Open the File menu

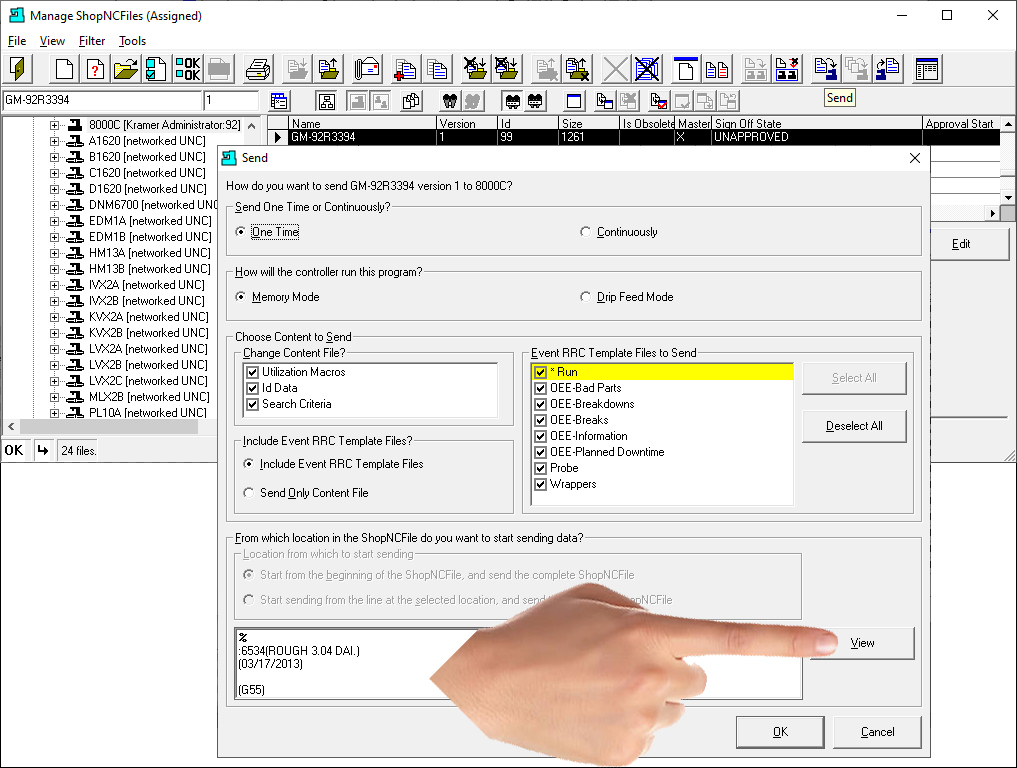coord(17,41)
